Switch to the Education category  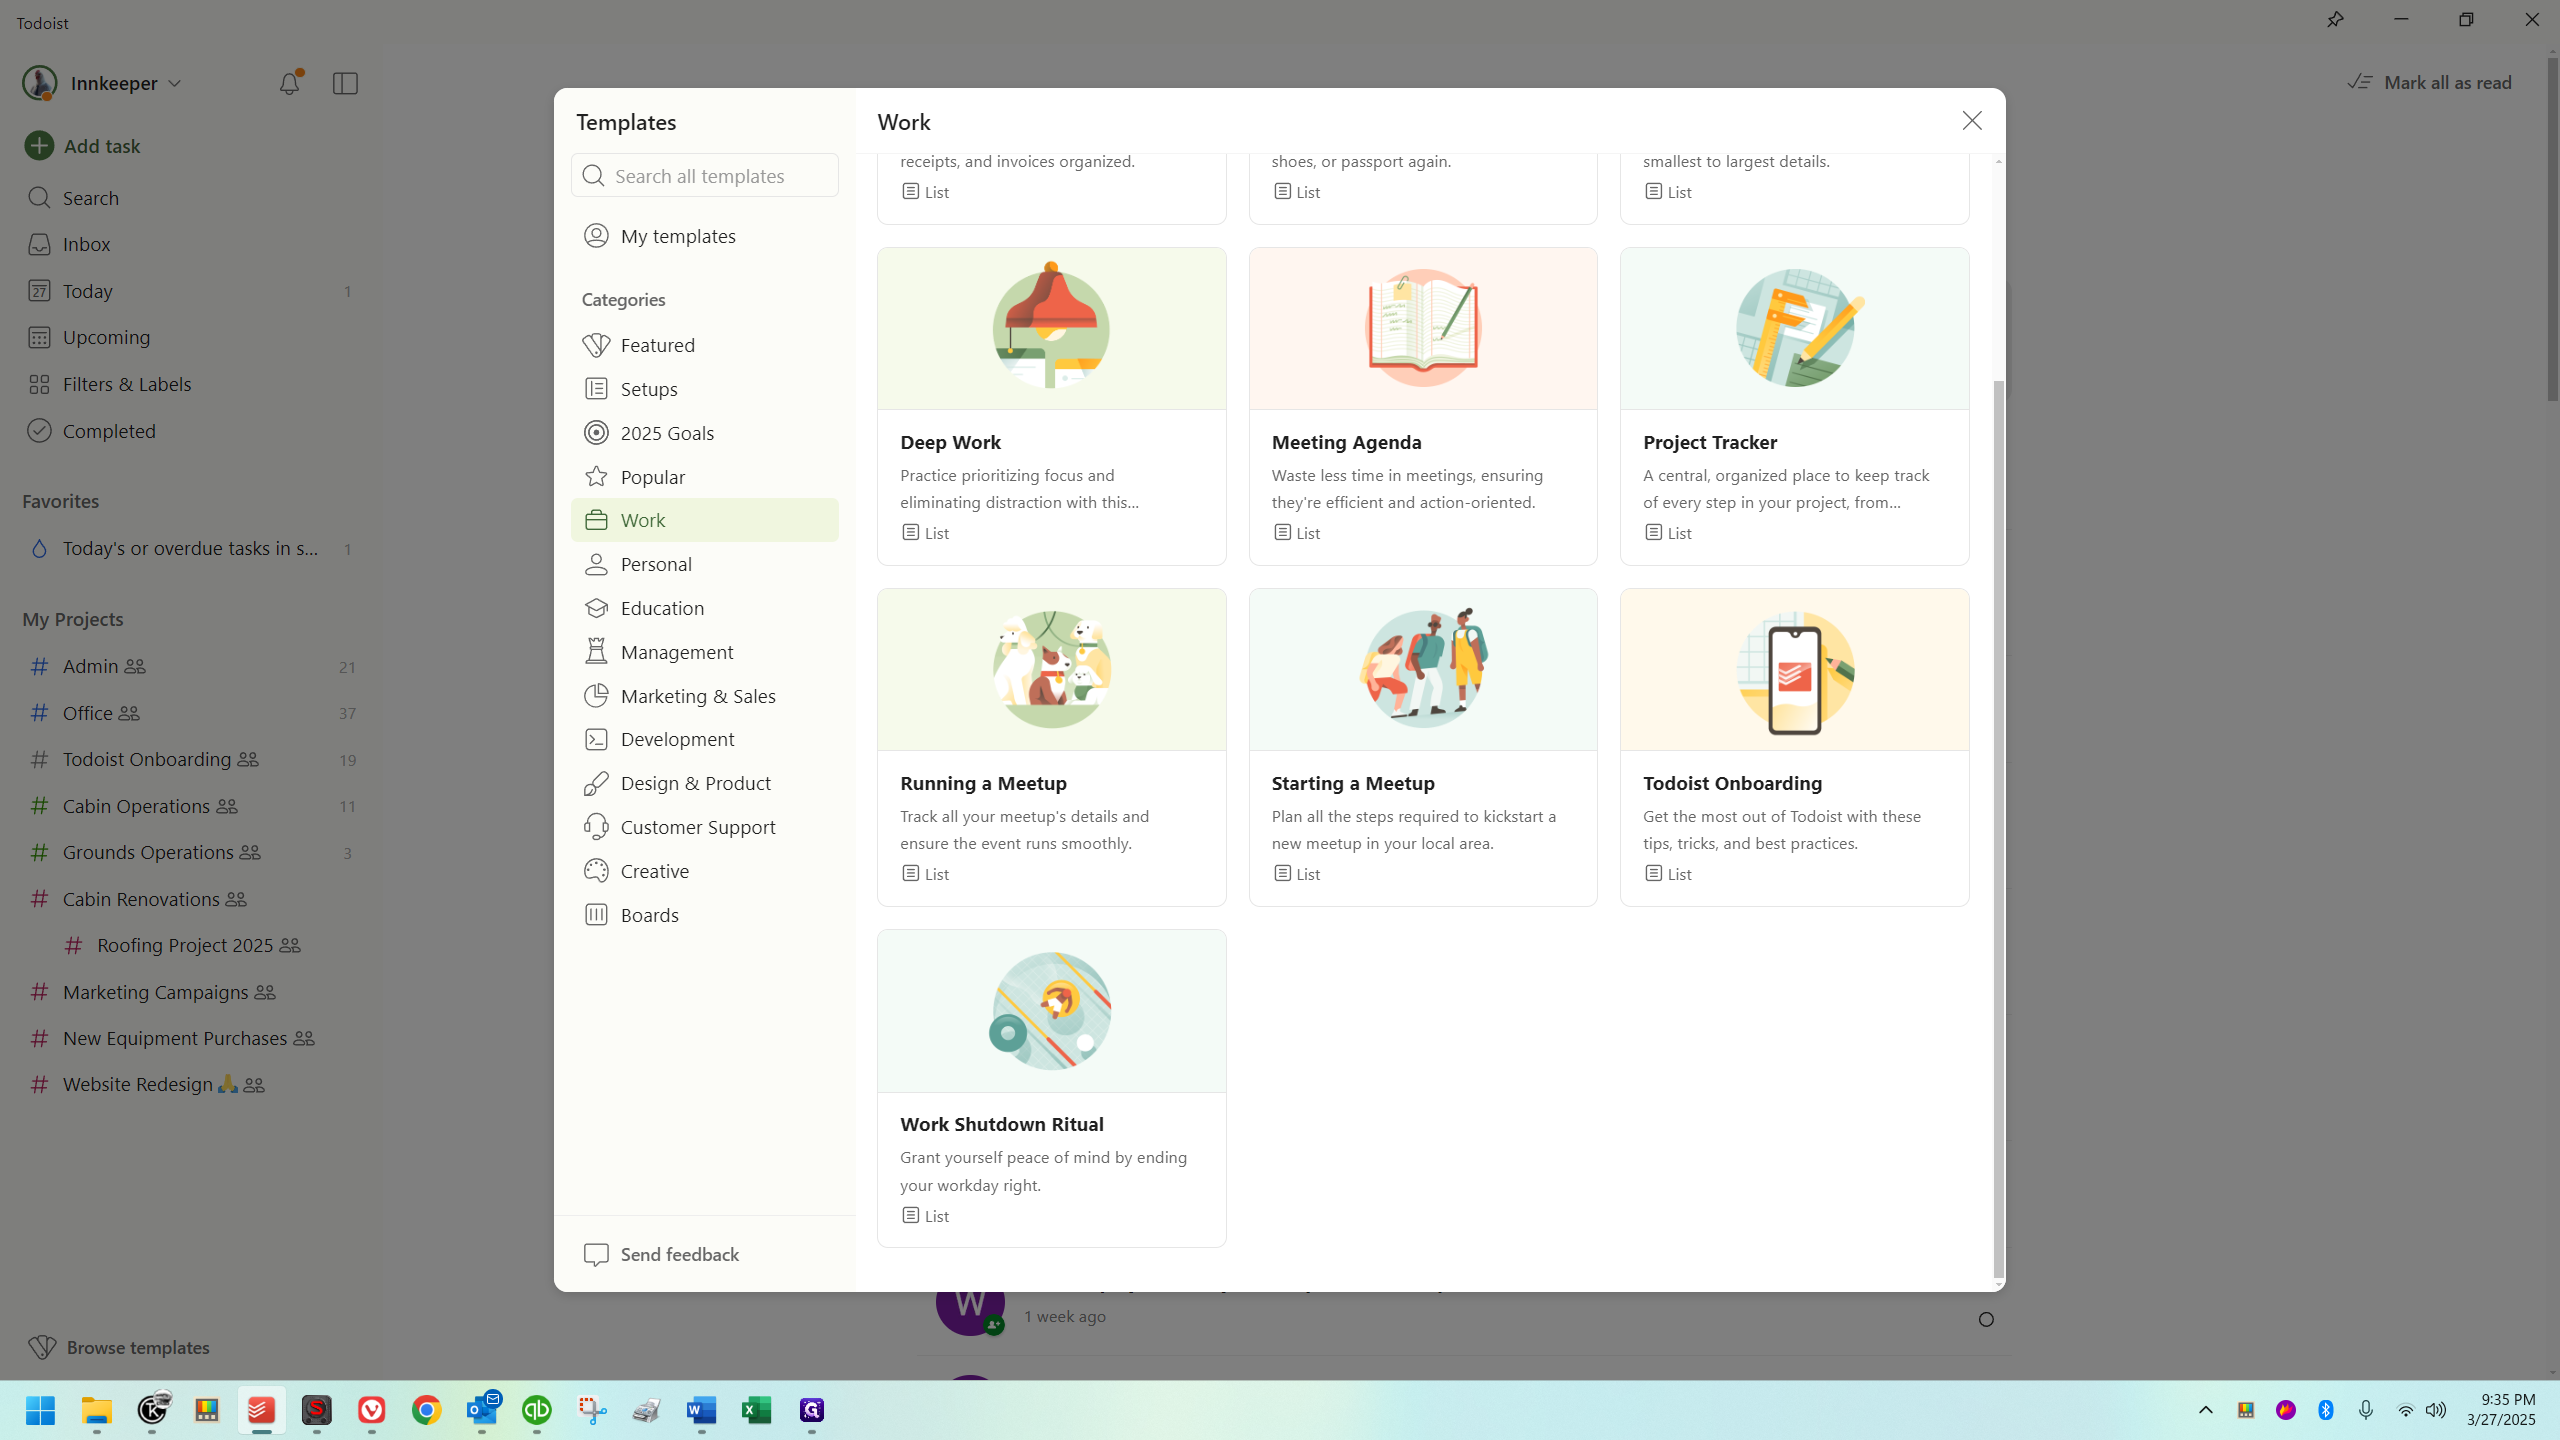coord(705,608)
